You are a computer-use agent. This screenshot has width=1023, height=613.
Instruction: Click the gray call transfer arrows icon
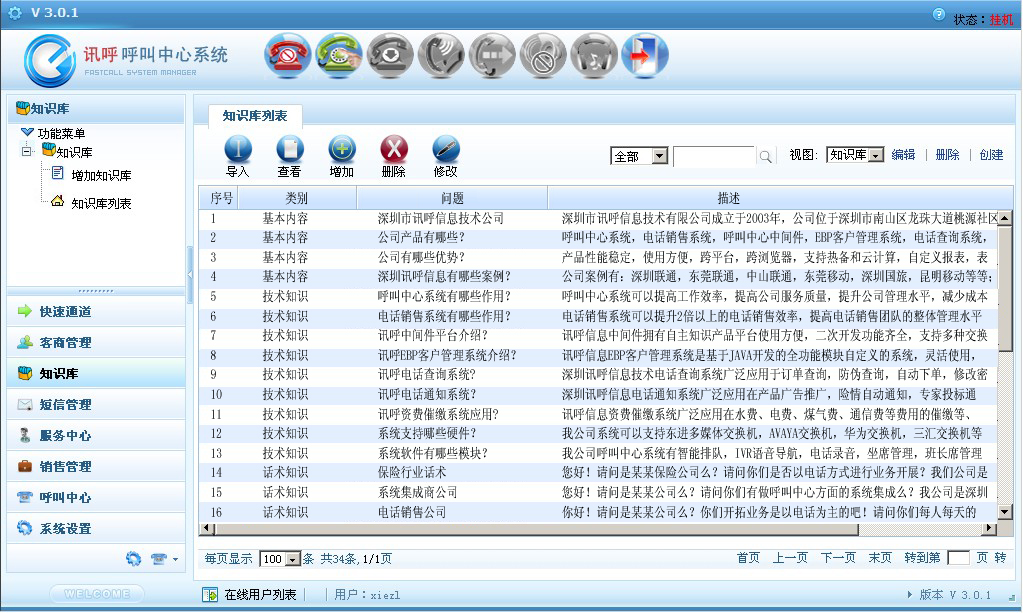(491, 56)
